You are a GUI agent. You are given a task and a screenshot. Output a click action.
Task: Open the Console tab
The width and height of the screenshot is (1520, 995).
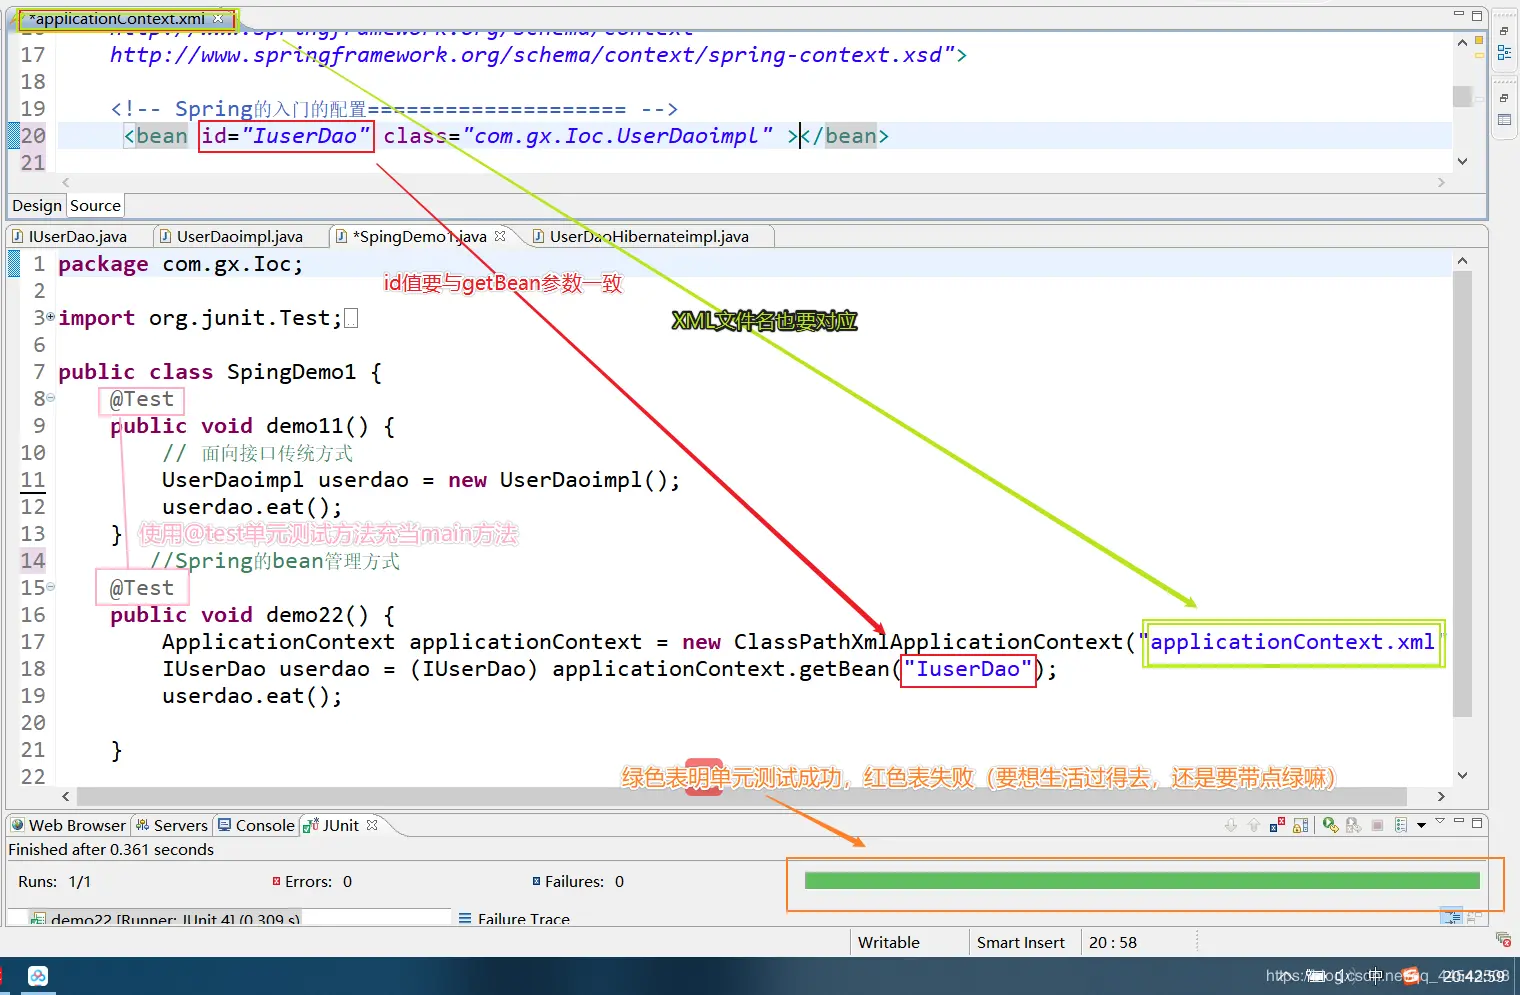(x=256, y=825)
